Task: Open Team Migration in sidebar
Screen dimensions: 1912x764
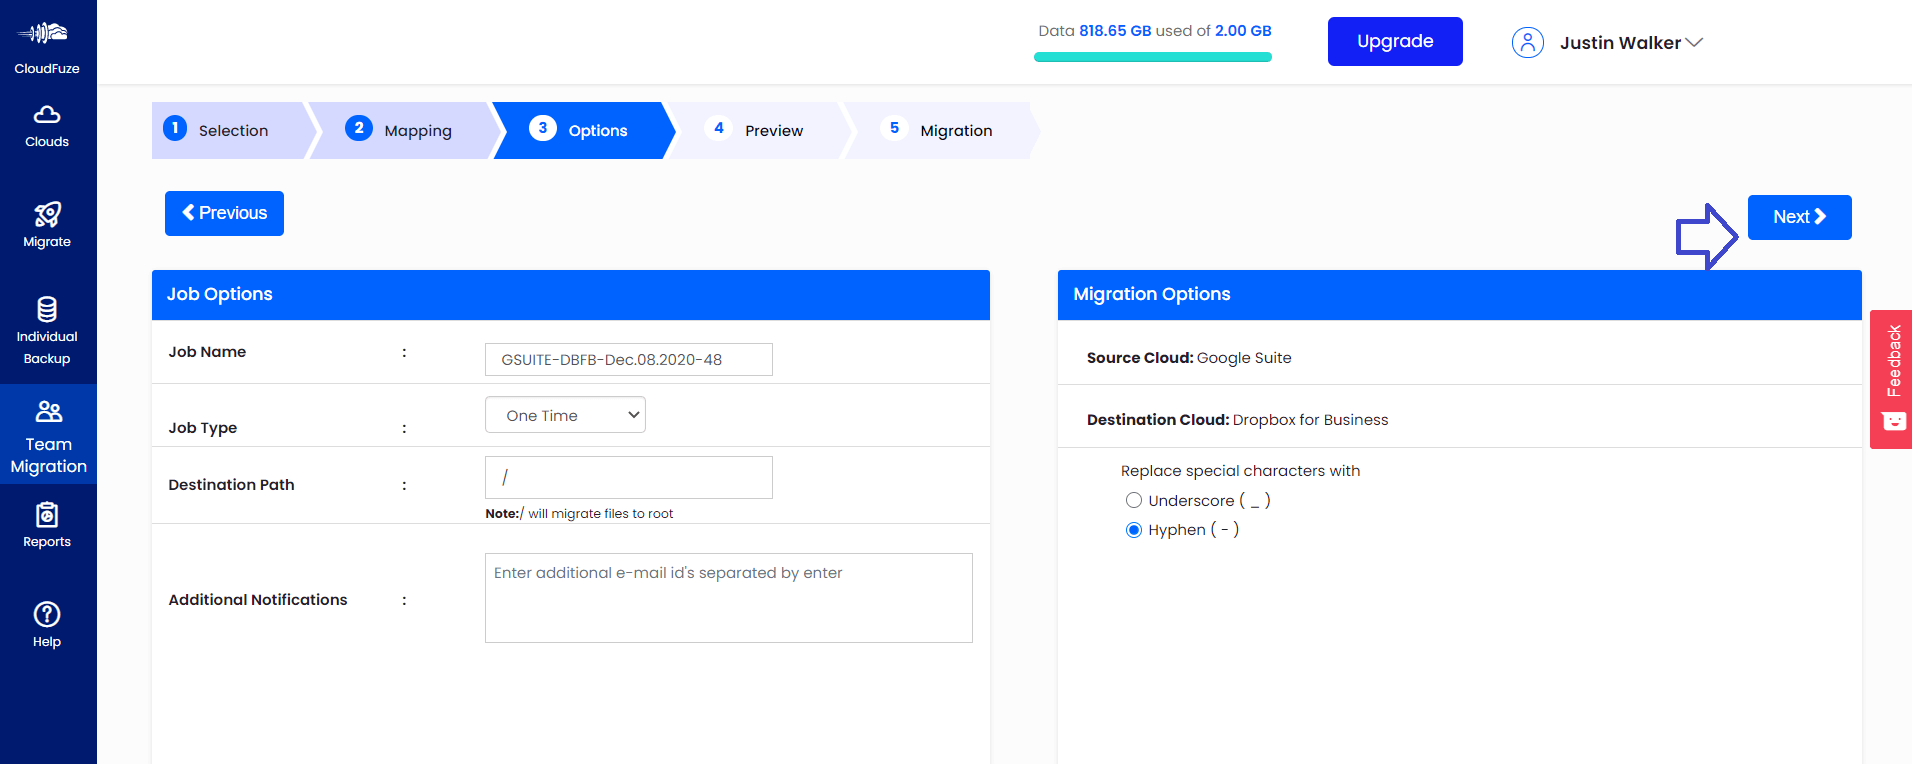Action: coord(48,434)
